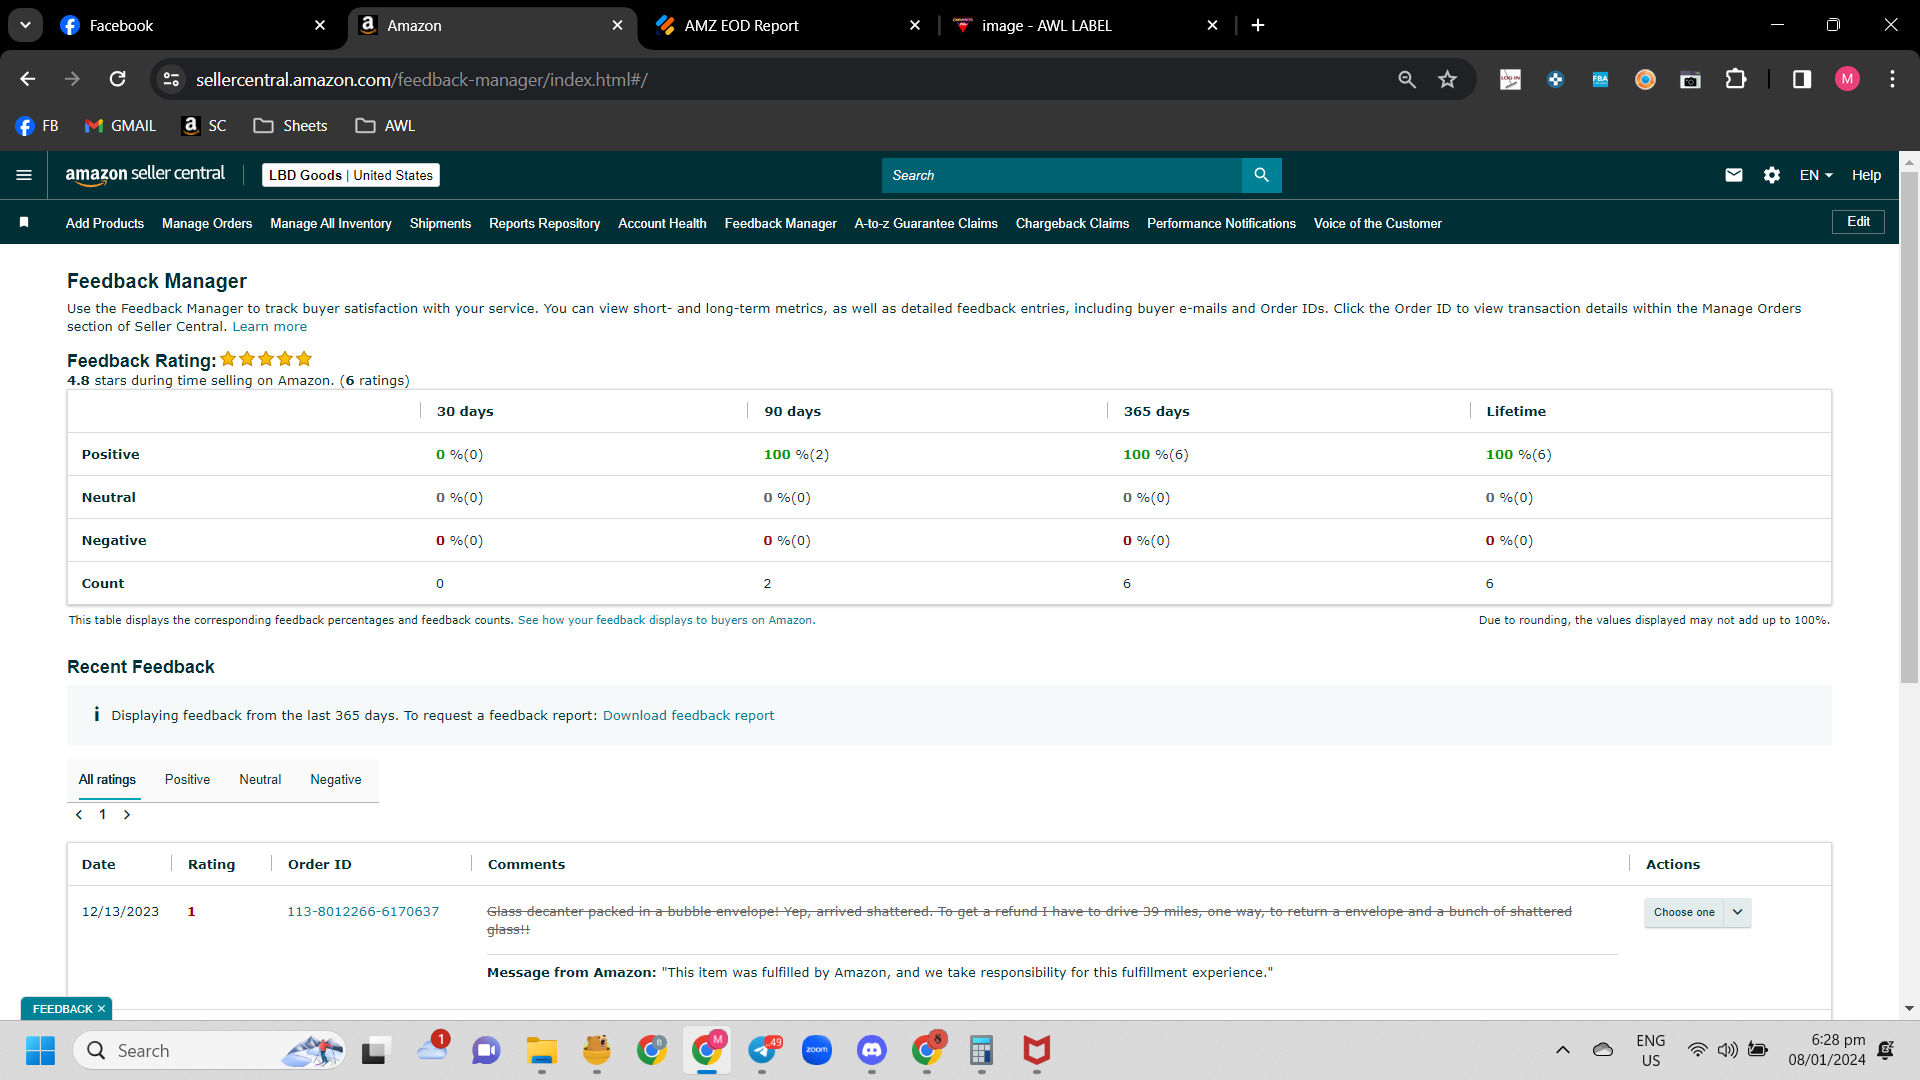
Task: Select the Negative ratings tab
Action: [x=336, y=780]
